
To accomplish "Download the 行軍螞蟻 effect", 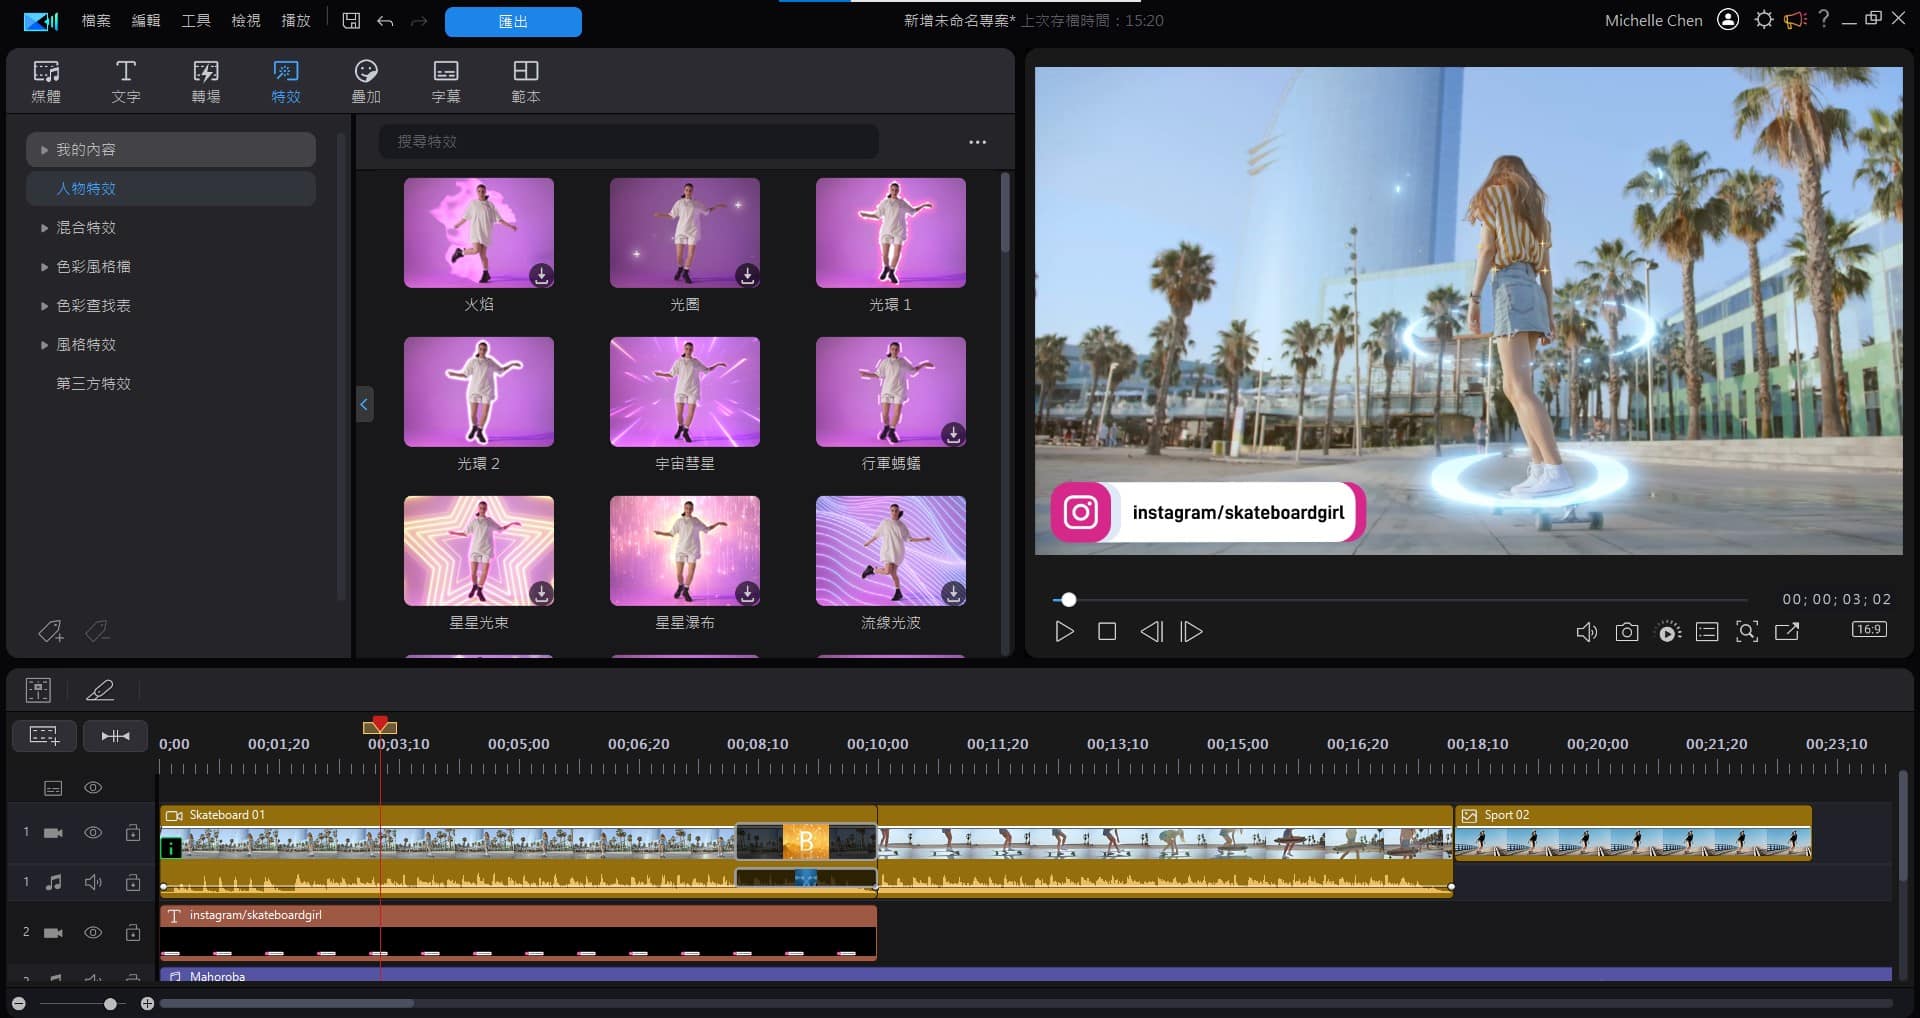I will (x=953, y=435).
